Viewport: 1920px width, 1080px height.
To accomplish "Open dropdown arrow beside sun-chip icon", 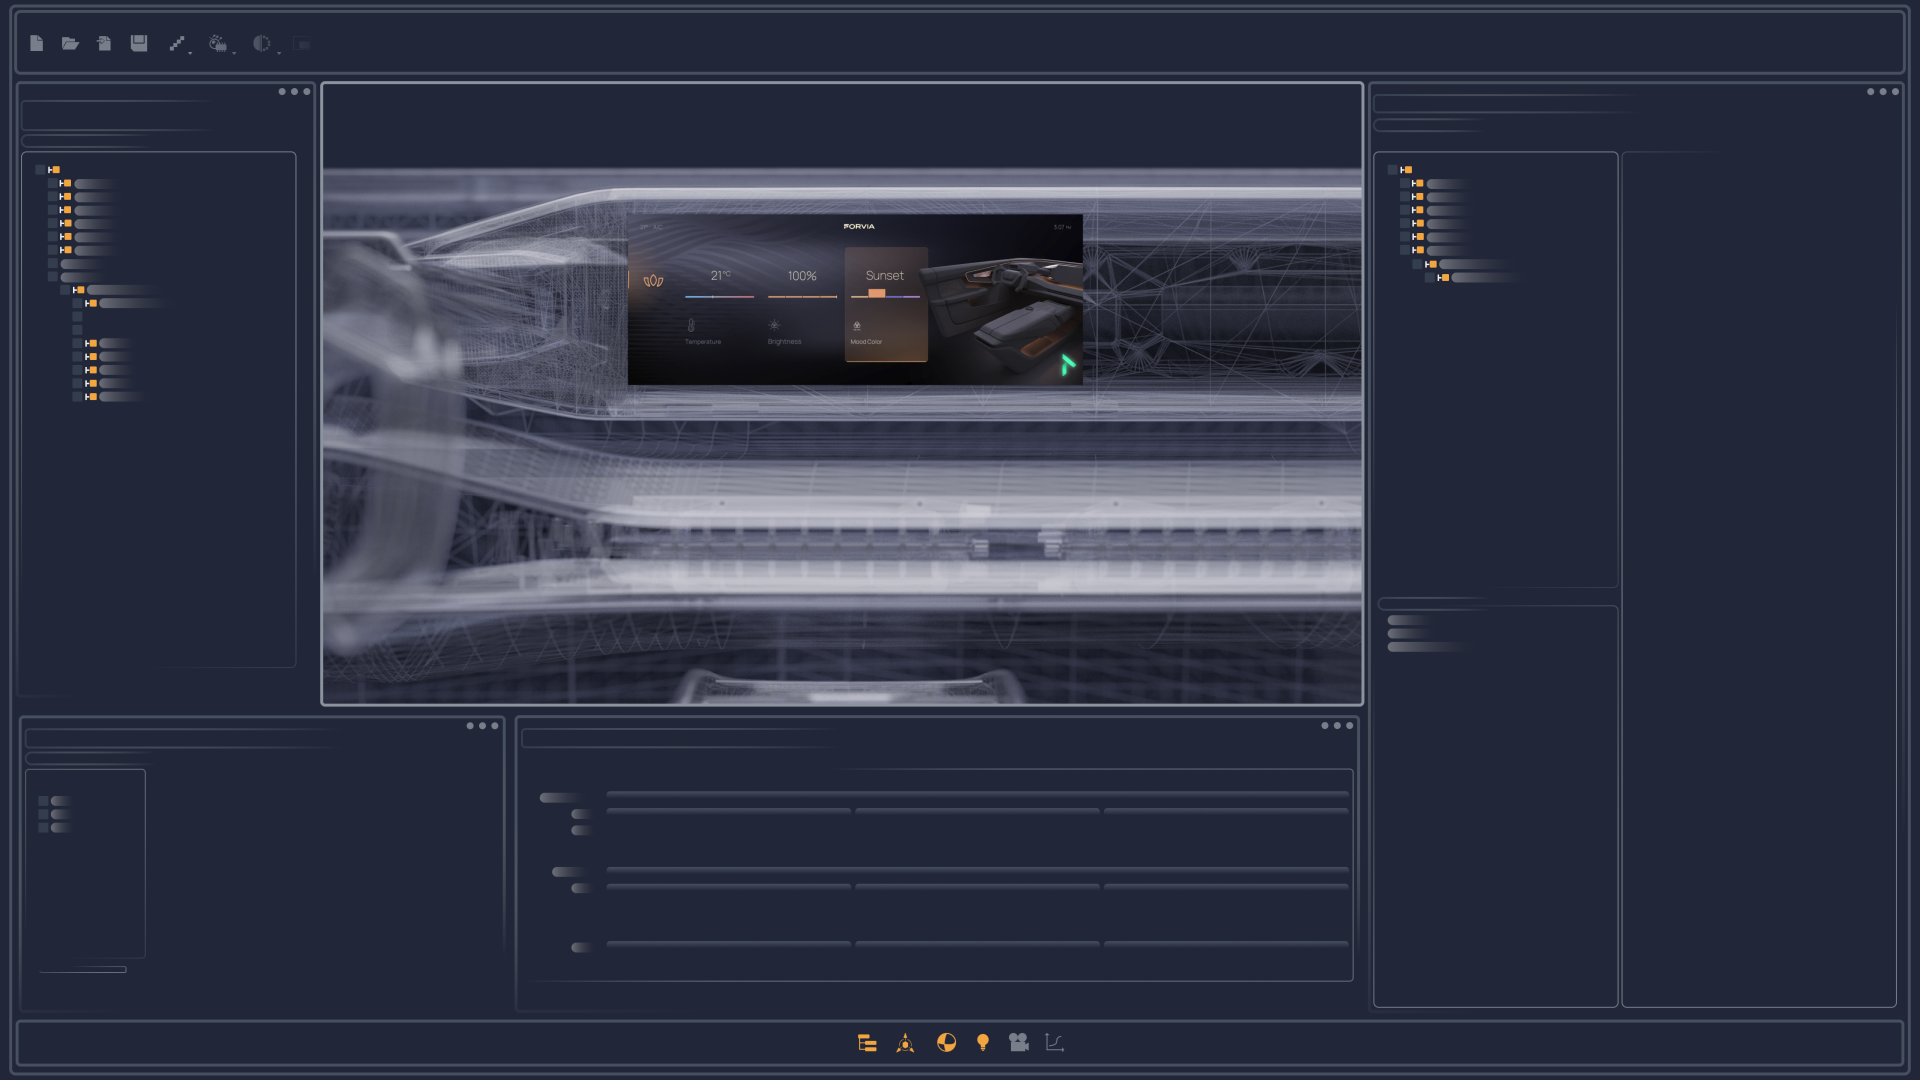I will pos(234,52).
